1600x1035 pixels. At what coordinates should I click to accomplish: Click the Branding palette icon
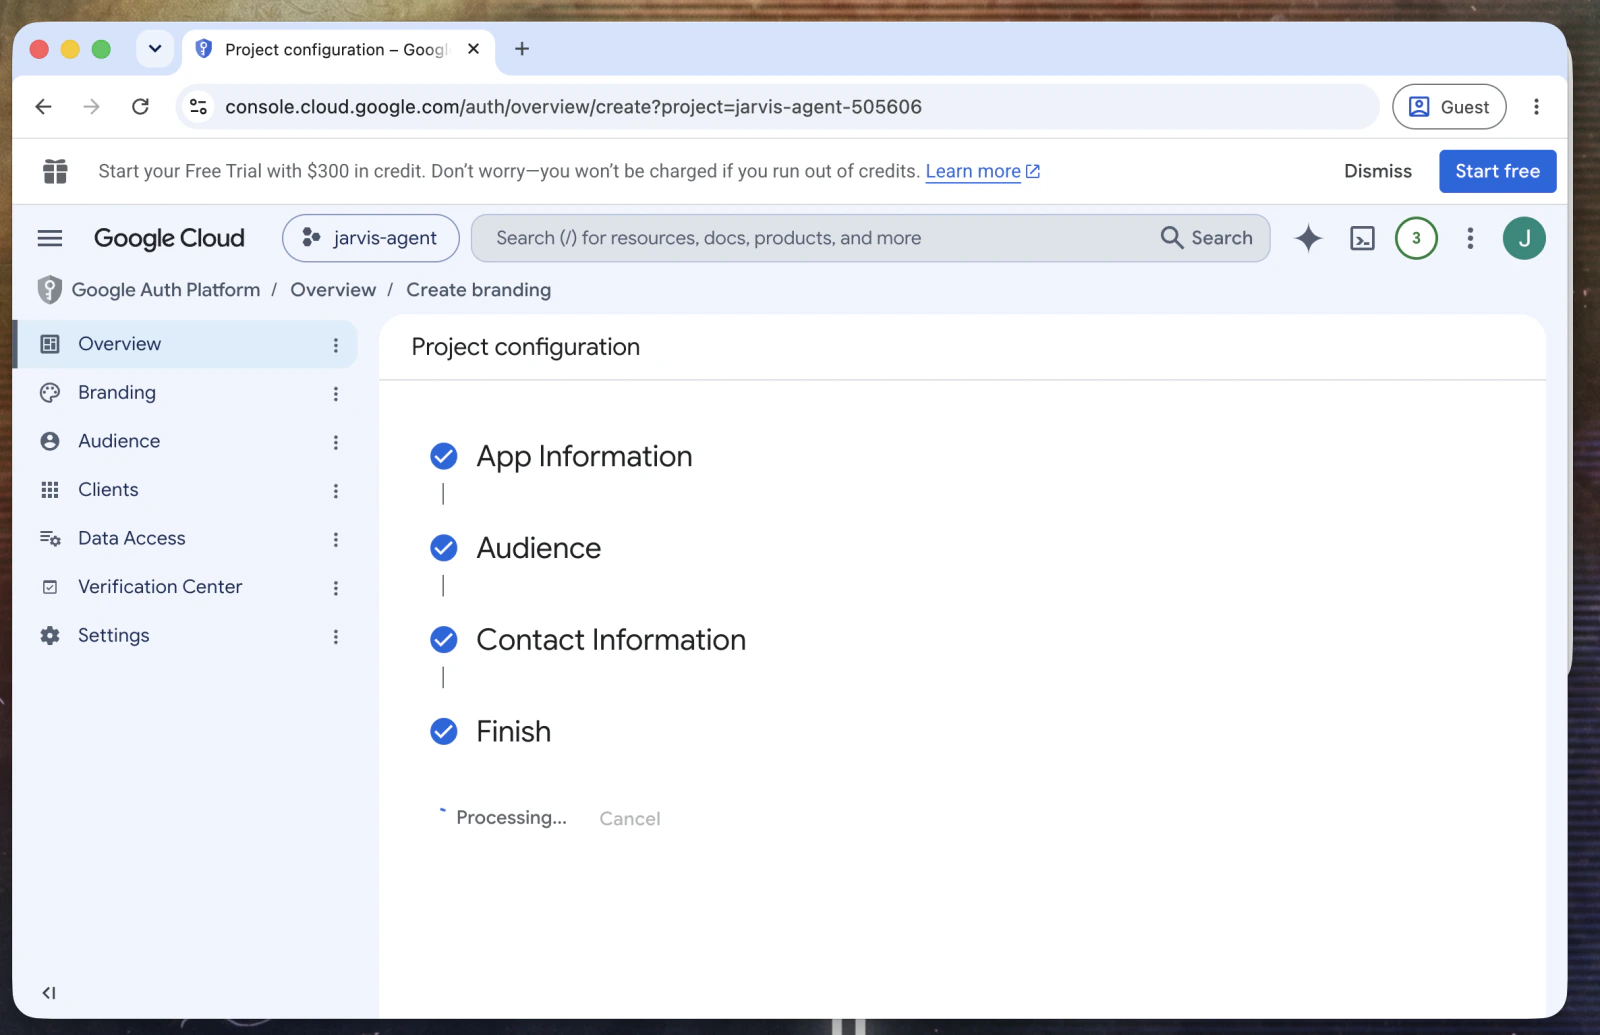click(x=50, y=393)
